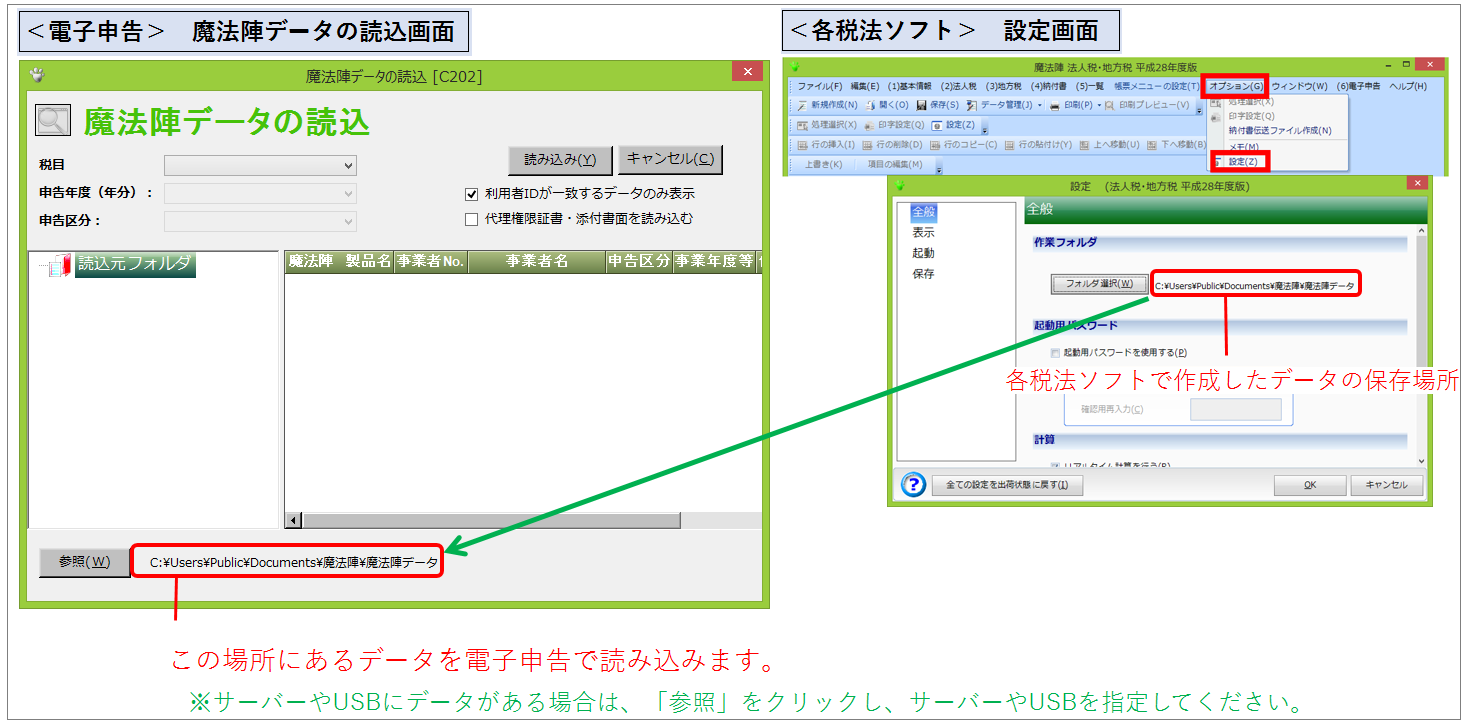Choose 納付書伝送ファイル作成(N) in the option menu
Image resolution: width=1466 pixels, height=725 pixels.
(1280, 131)
